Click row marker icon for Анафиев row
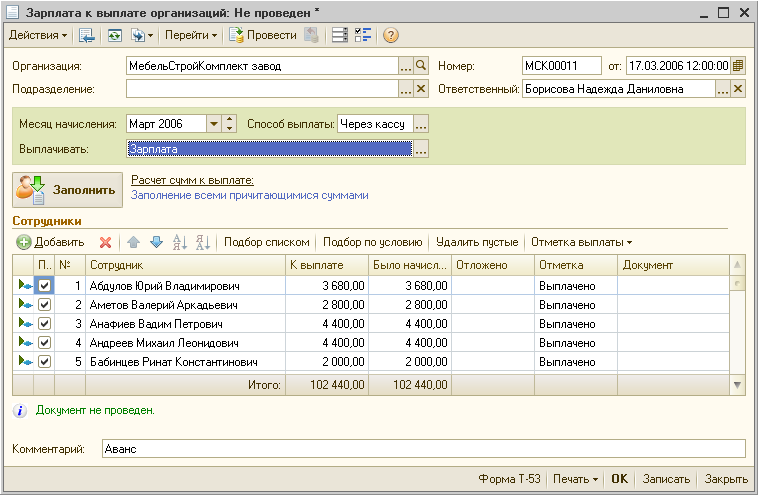758x495 pixels. 24,323
